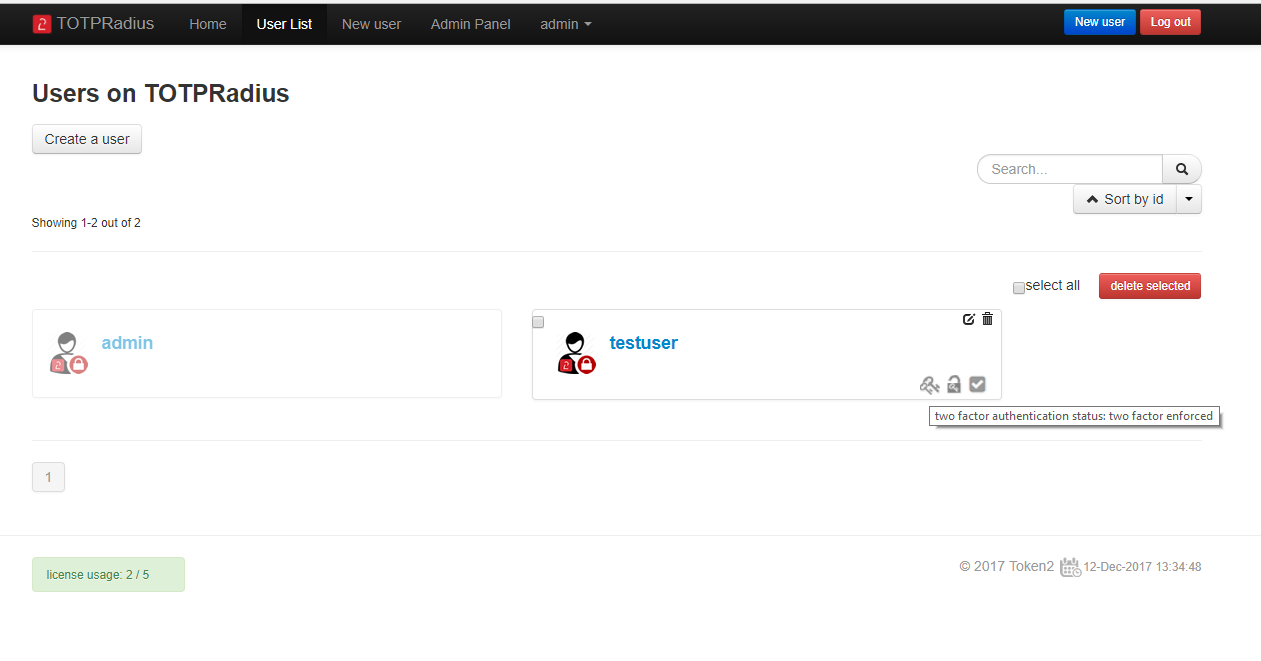Check the select all checkbox
This screenshot has width=1261, height=661.
tap(1019, 288)
